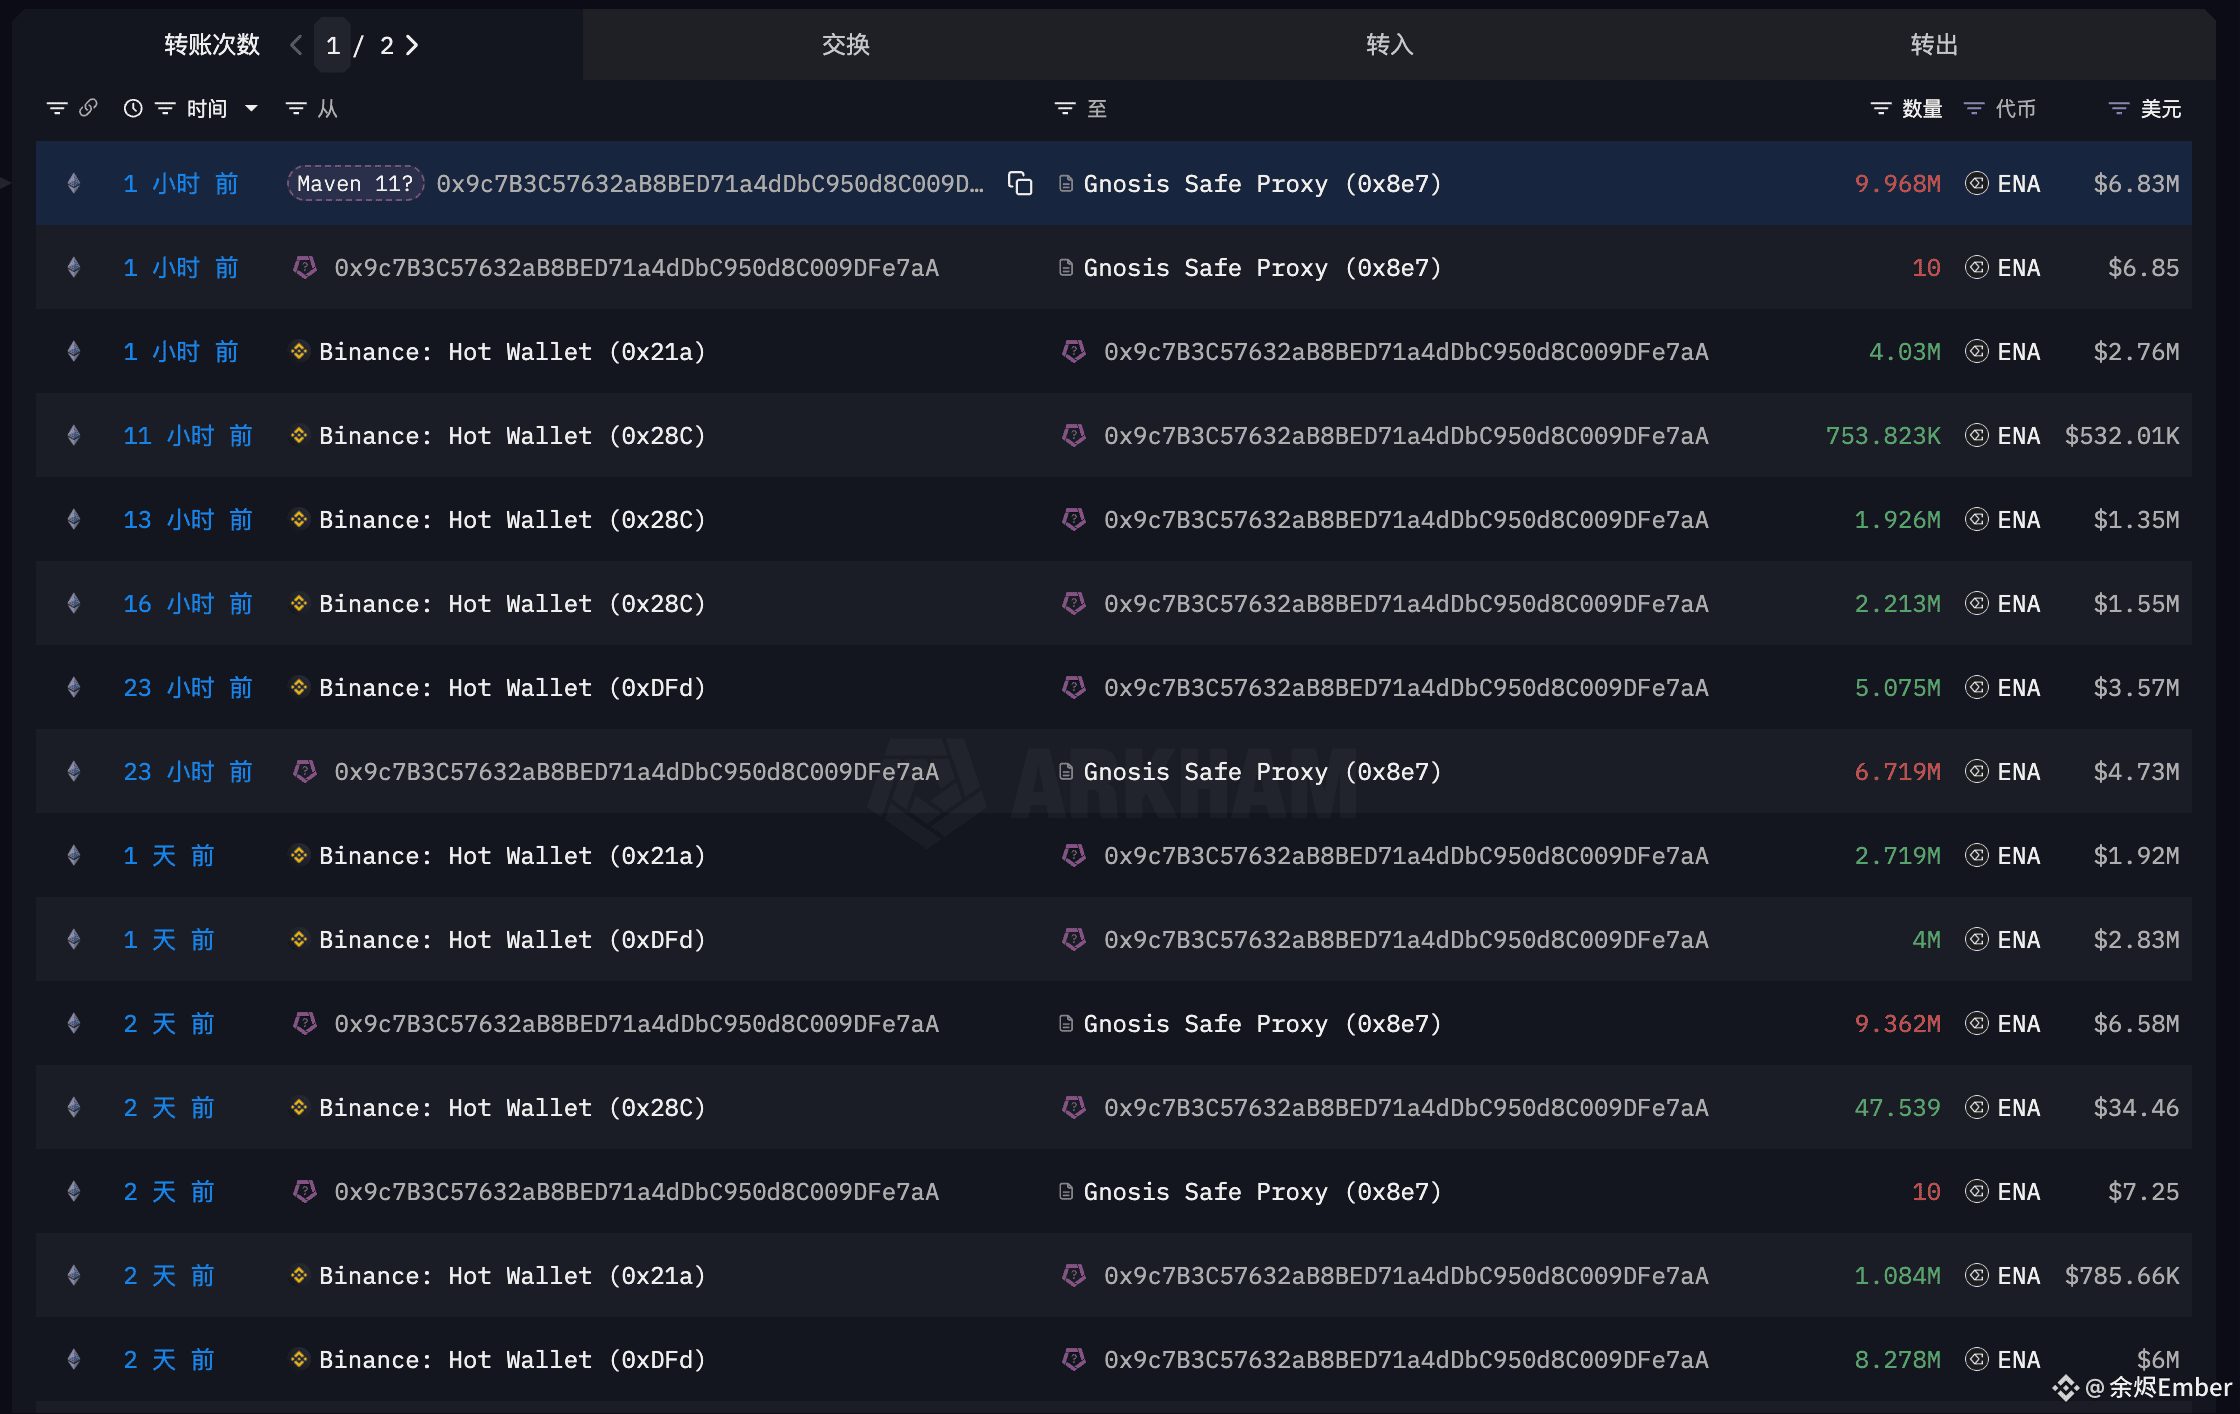Click Binance icon in 753.823K row

tap(298, 435)
